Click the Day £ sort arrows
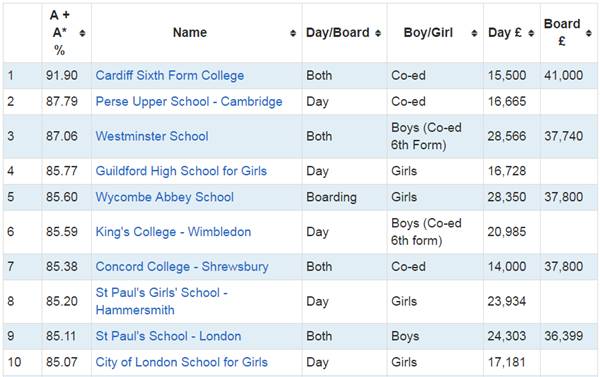 (531, 33)
